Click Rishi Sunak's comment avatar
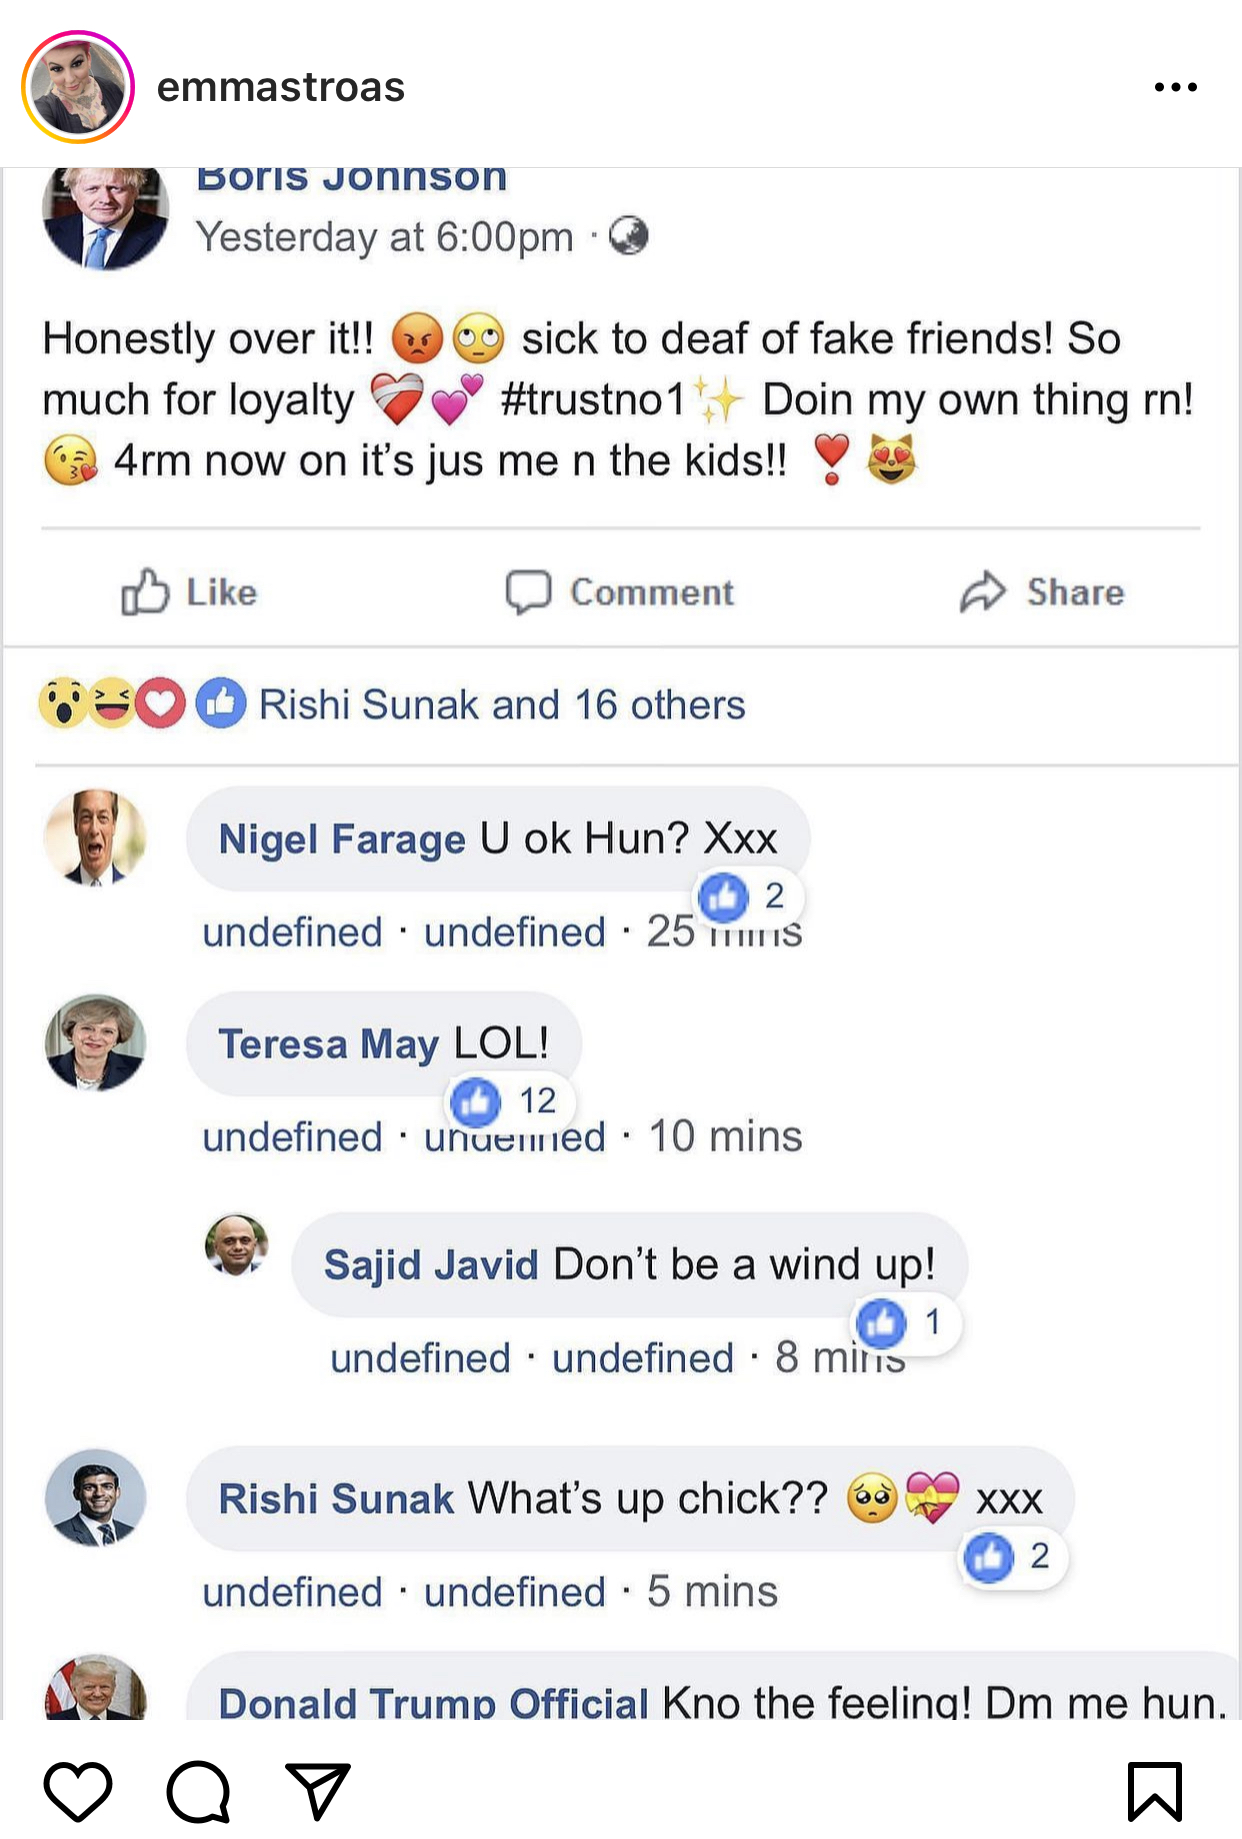This screenshot has height=1839, width=1242. [95, 1498]
